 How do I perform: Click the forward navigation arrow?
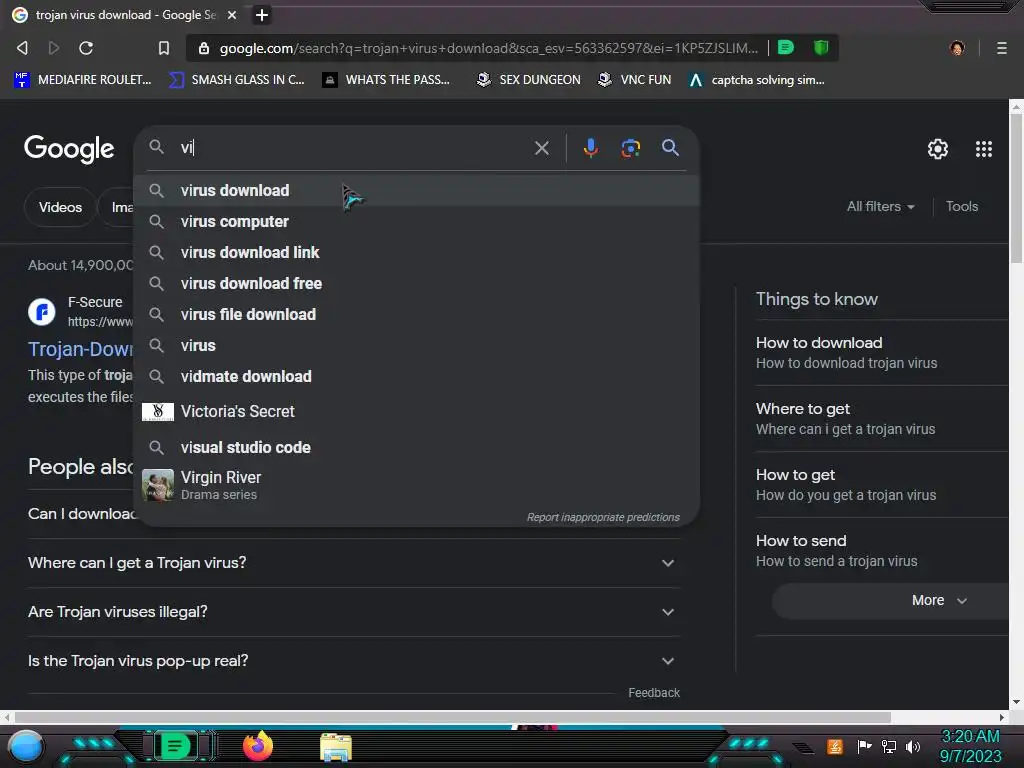click(x=54, y=48)
